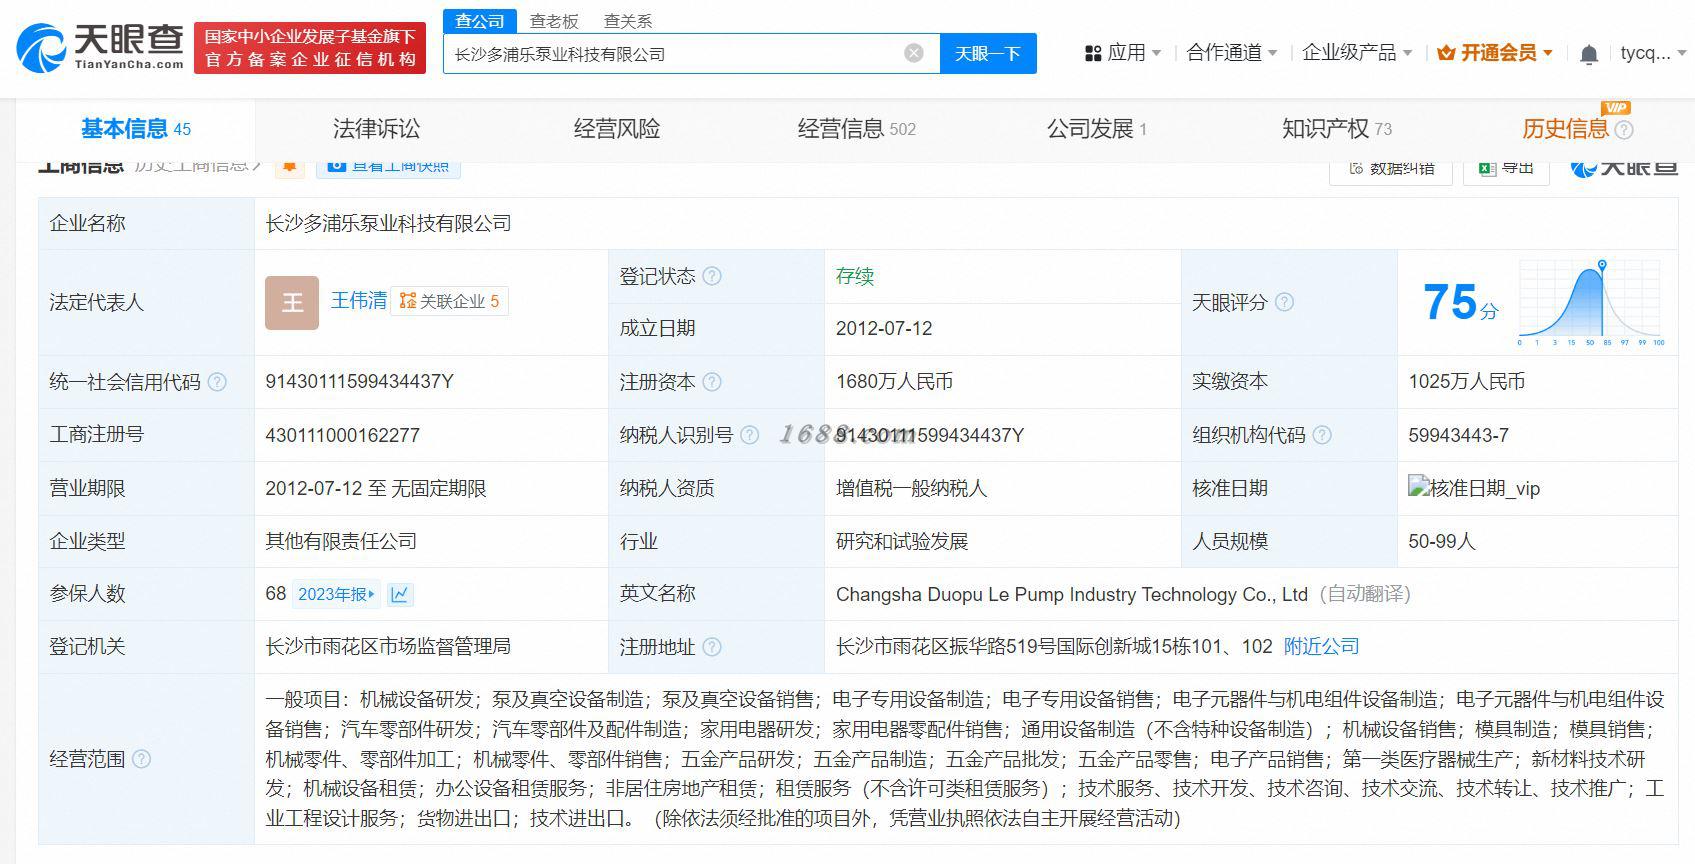Click the help icon beside 注册地址
1695x864 pixels.
click(x=712, y=647)
